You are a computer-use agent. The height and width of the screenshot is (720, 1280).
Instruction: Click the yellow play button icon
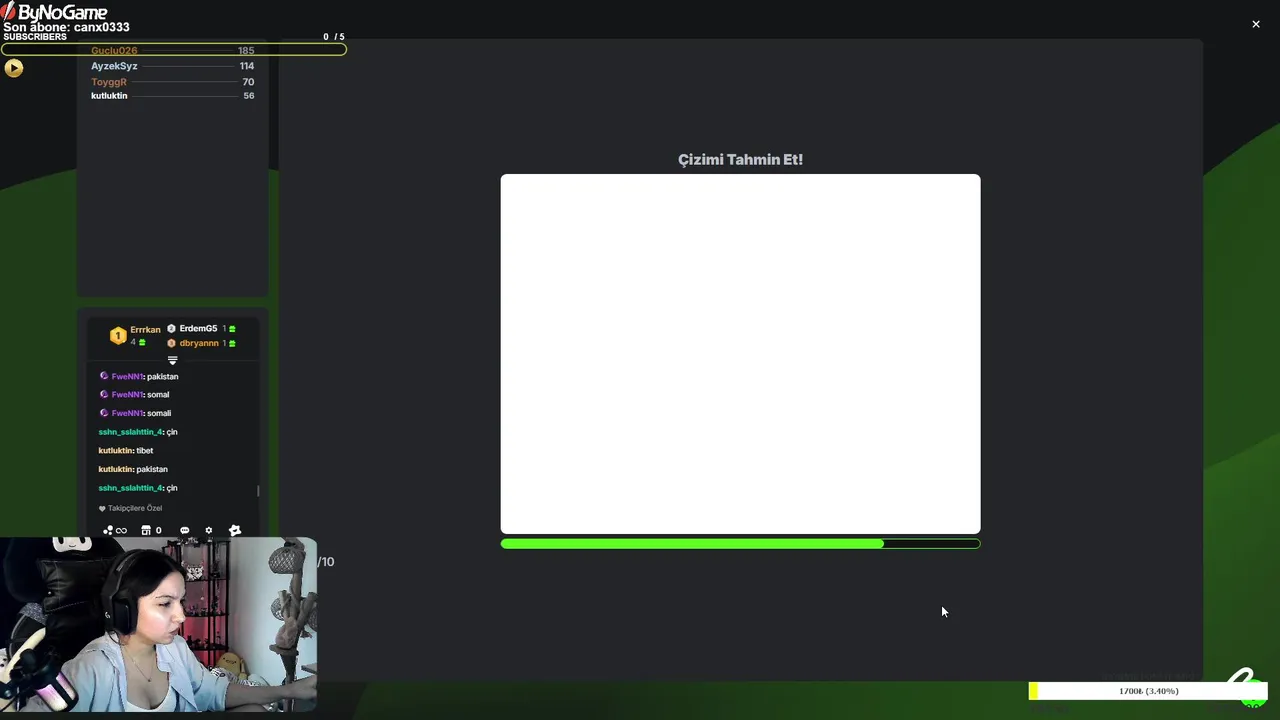[13, 68]
